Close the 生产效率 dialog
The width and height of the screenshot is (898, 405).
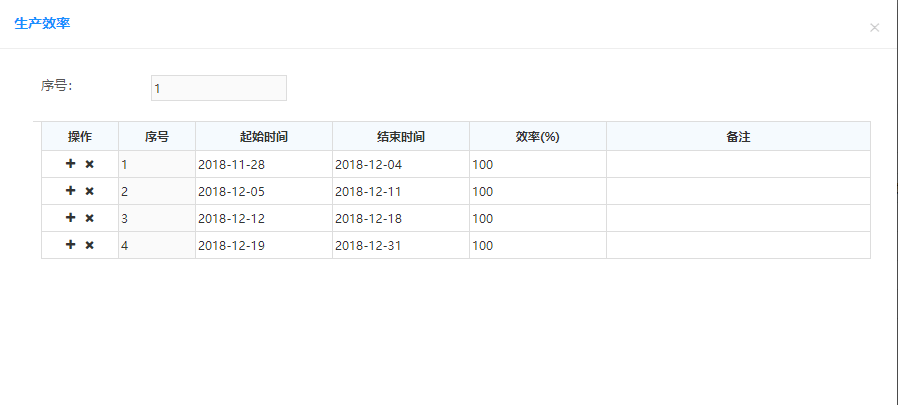coord(874,27)
